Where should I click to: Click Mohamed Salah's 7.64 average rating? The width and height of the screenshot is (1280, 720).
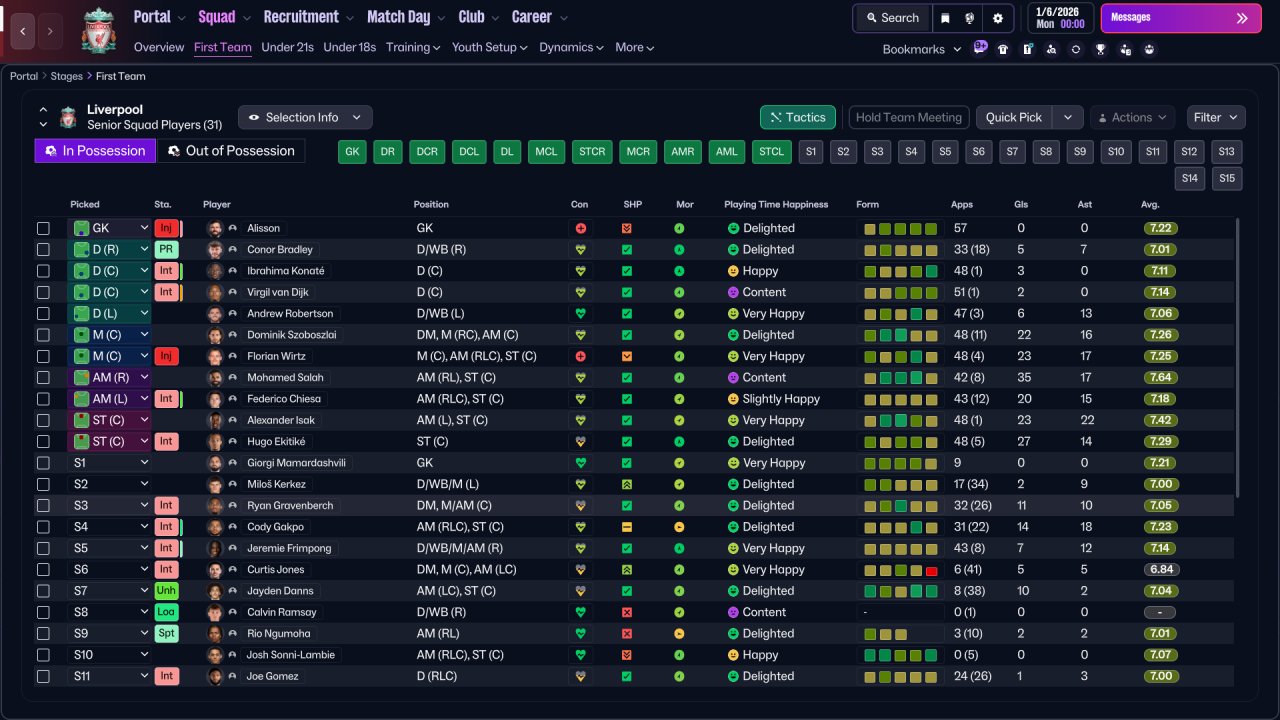pos(1160,377)
